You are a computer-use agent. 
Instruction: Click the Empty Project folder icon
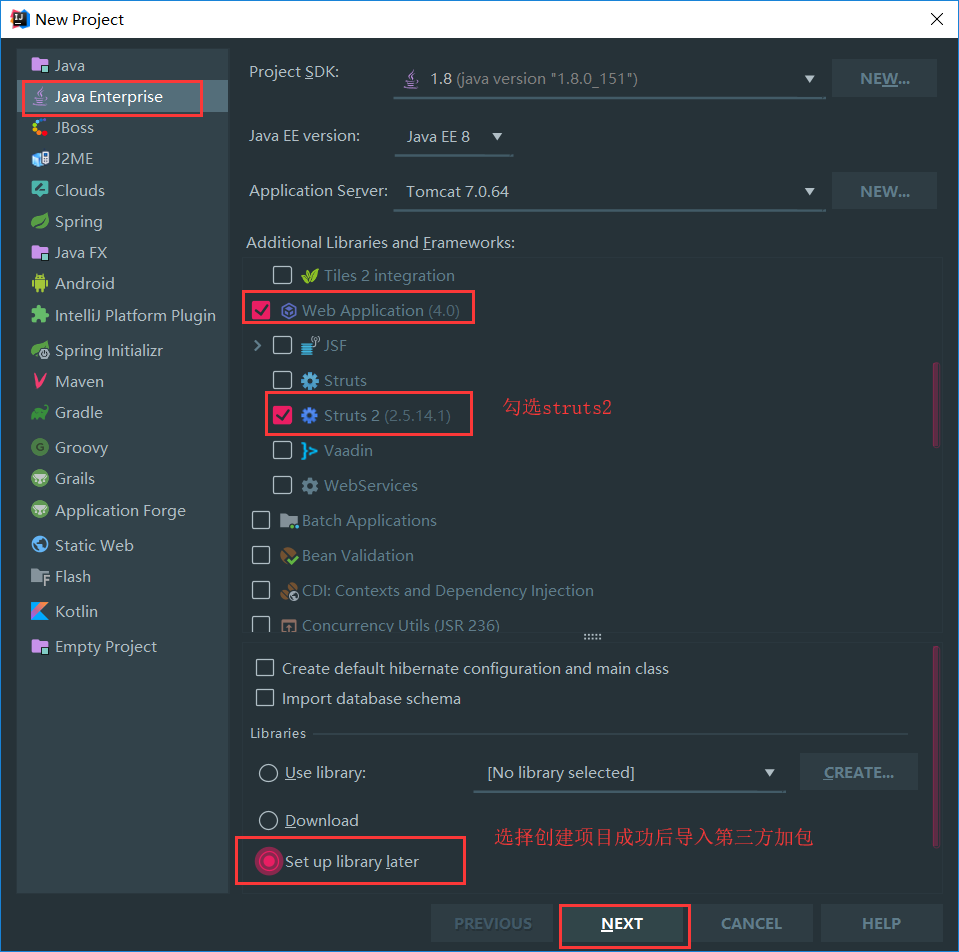40,646
